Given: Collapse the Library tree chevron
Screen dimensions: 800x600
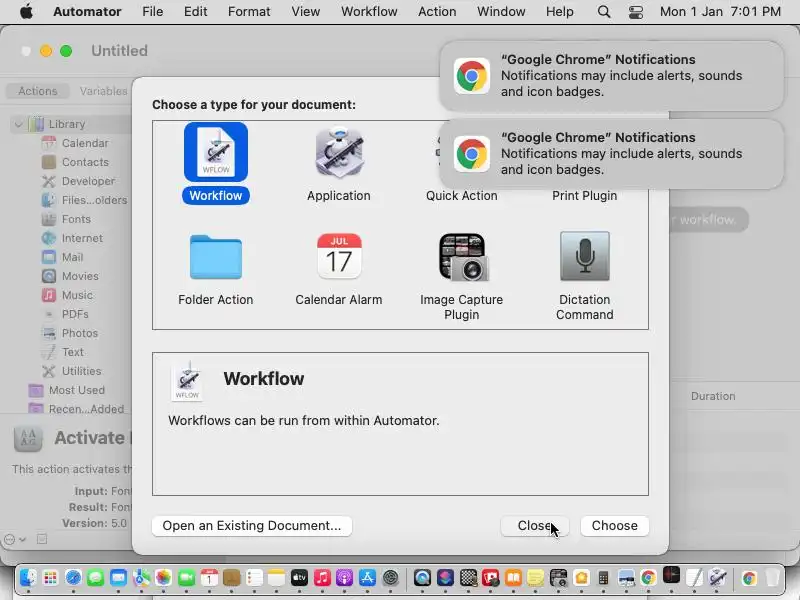Looking at the screenshot, I should [x=18, y=124].
